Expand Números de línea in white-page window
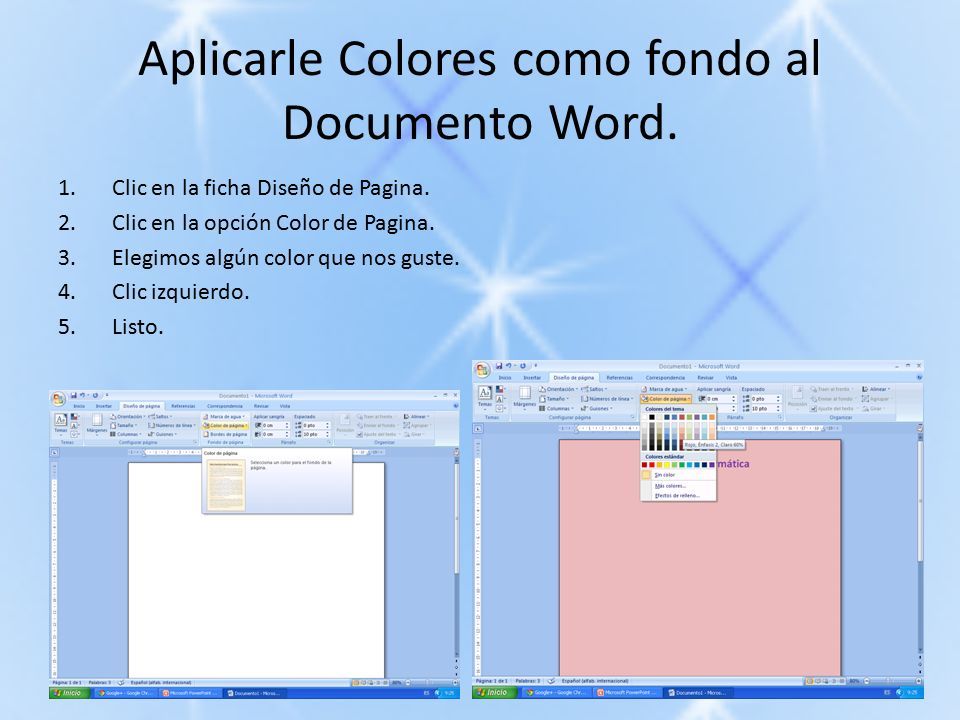 pos(171,425)
